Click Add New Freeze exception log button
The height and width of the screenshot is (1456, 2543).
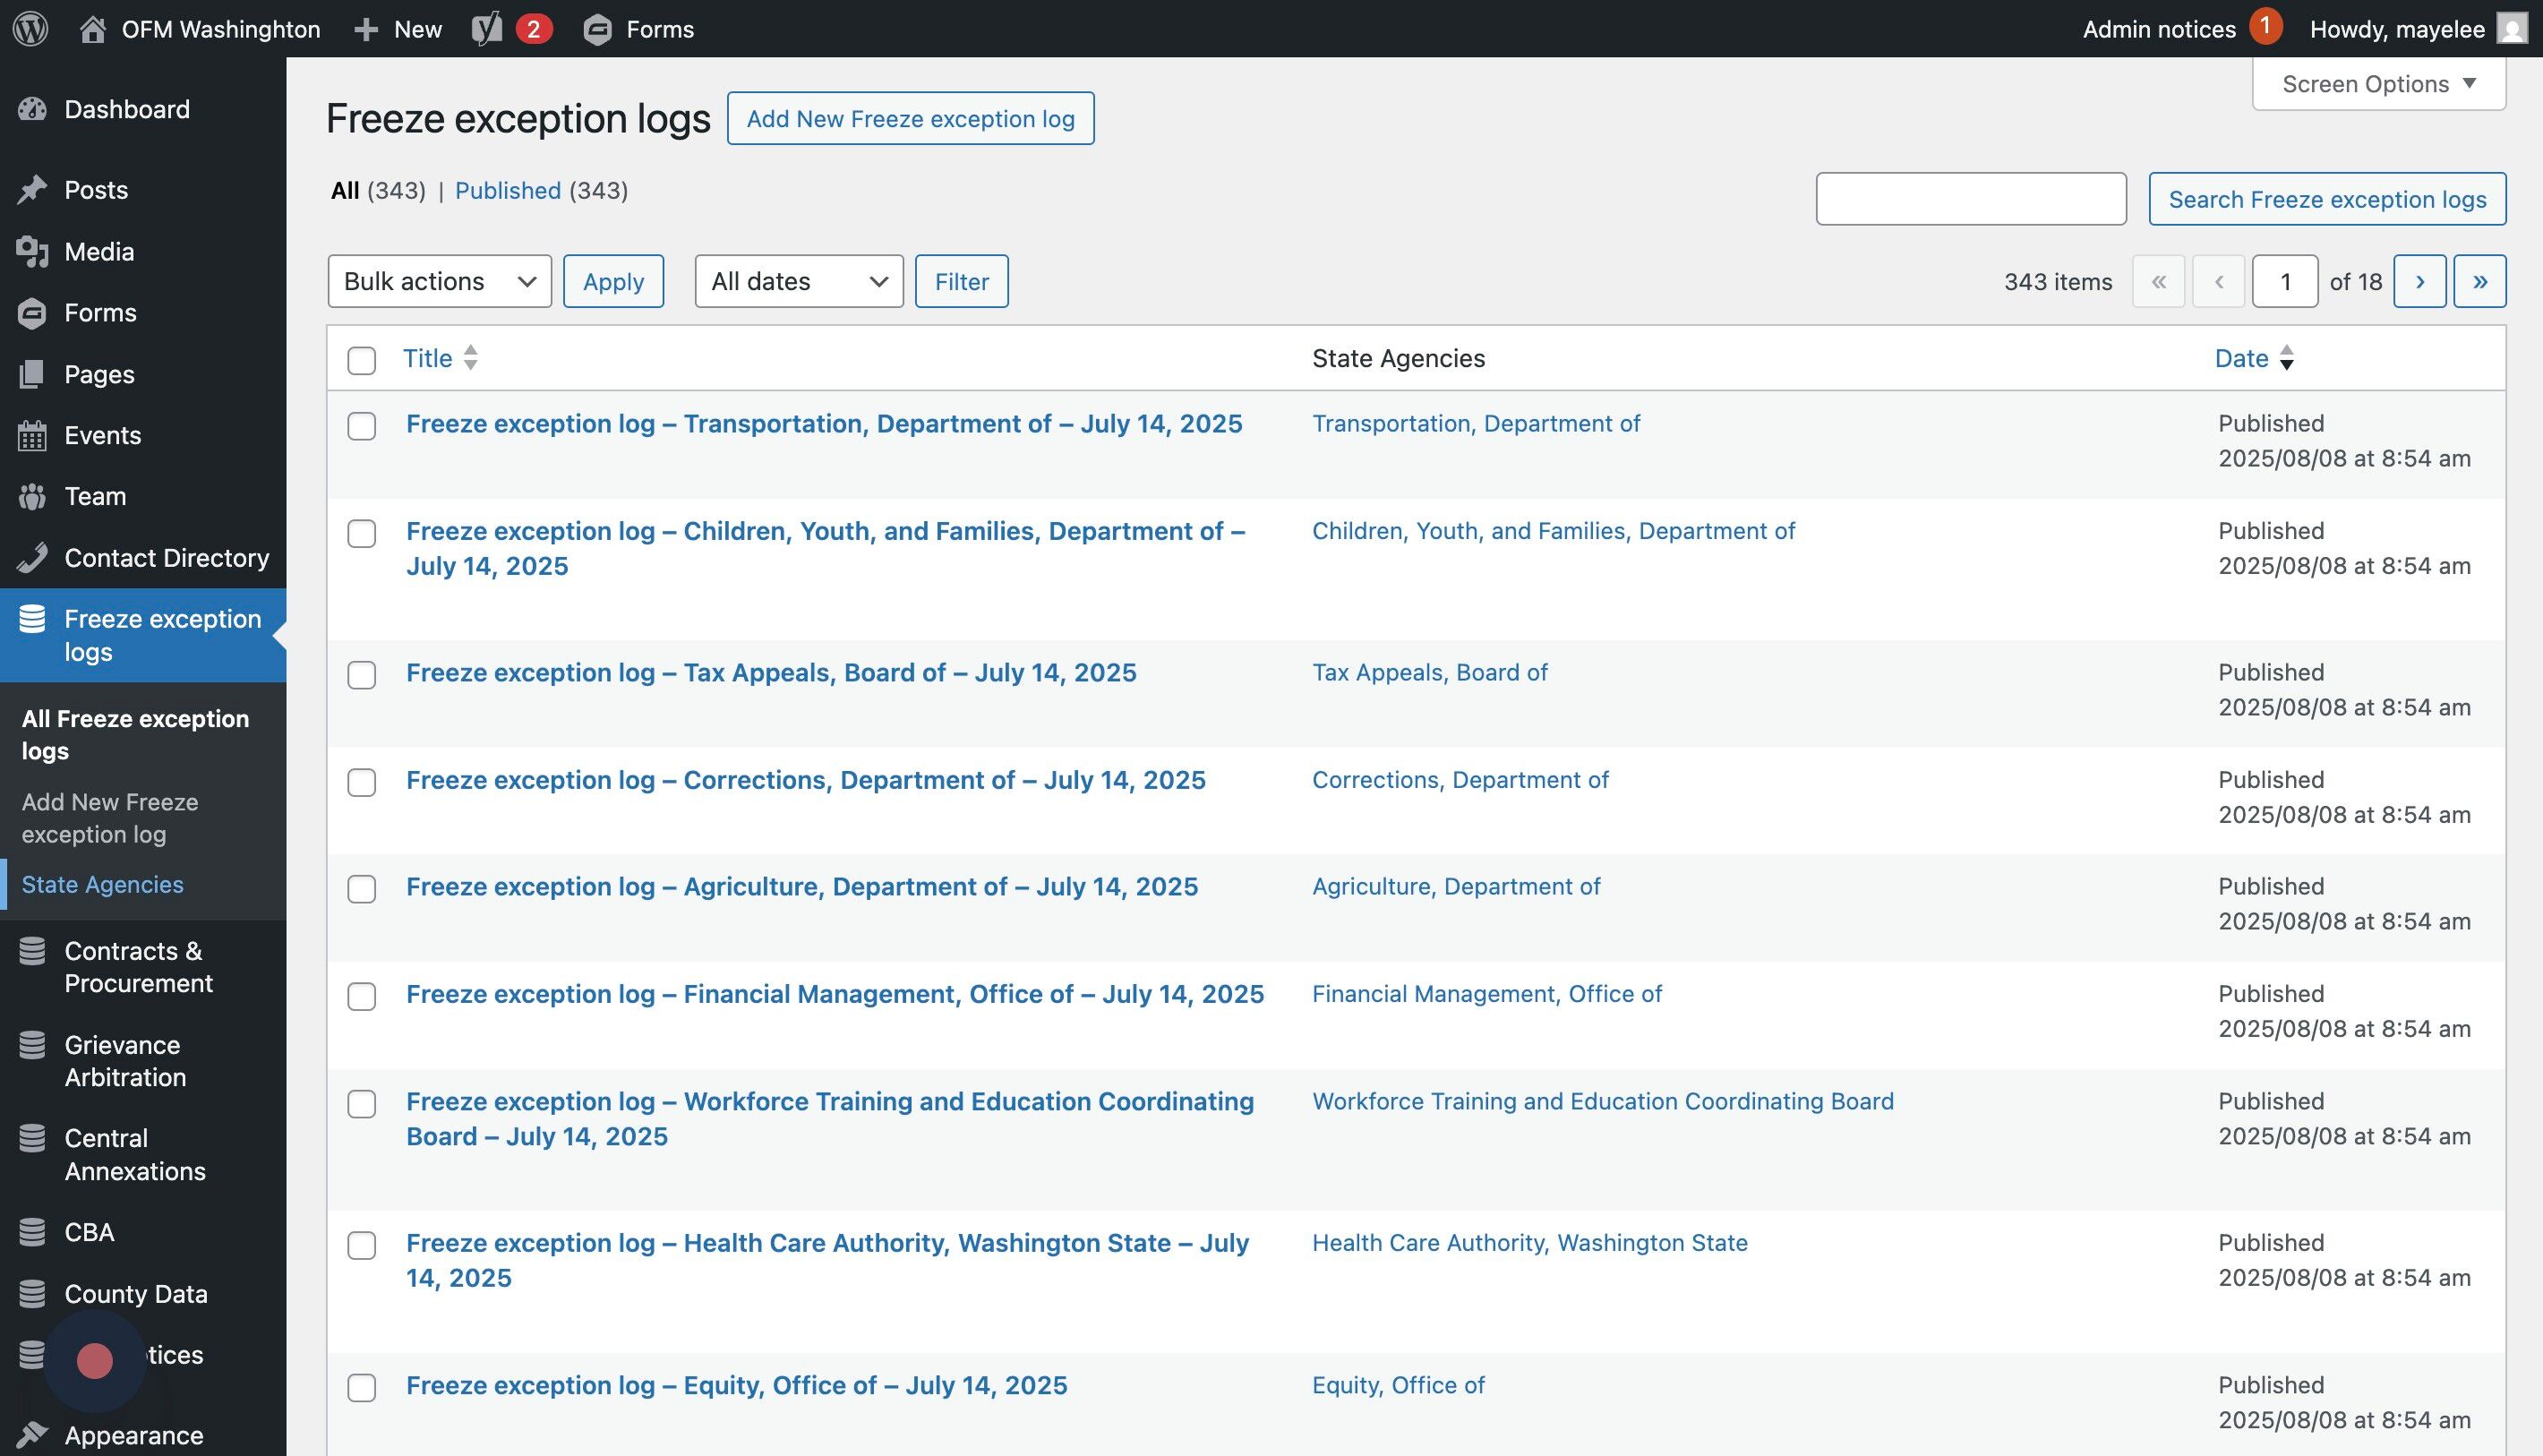tap(910, 119)
